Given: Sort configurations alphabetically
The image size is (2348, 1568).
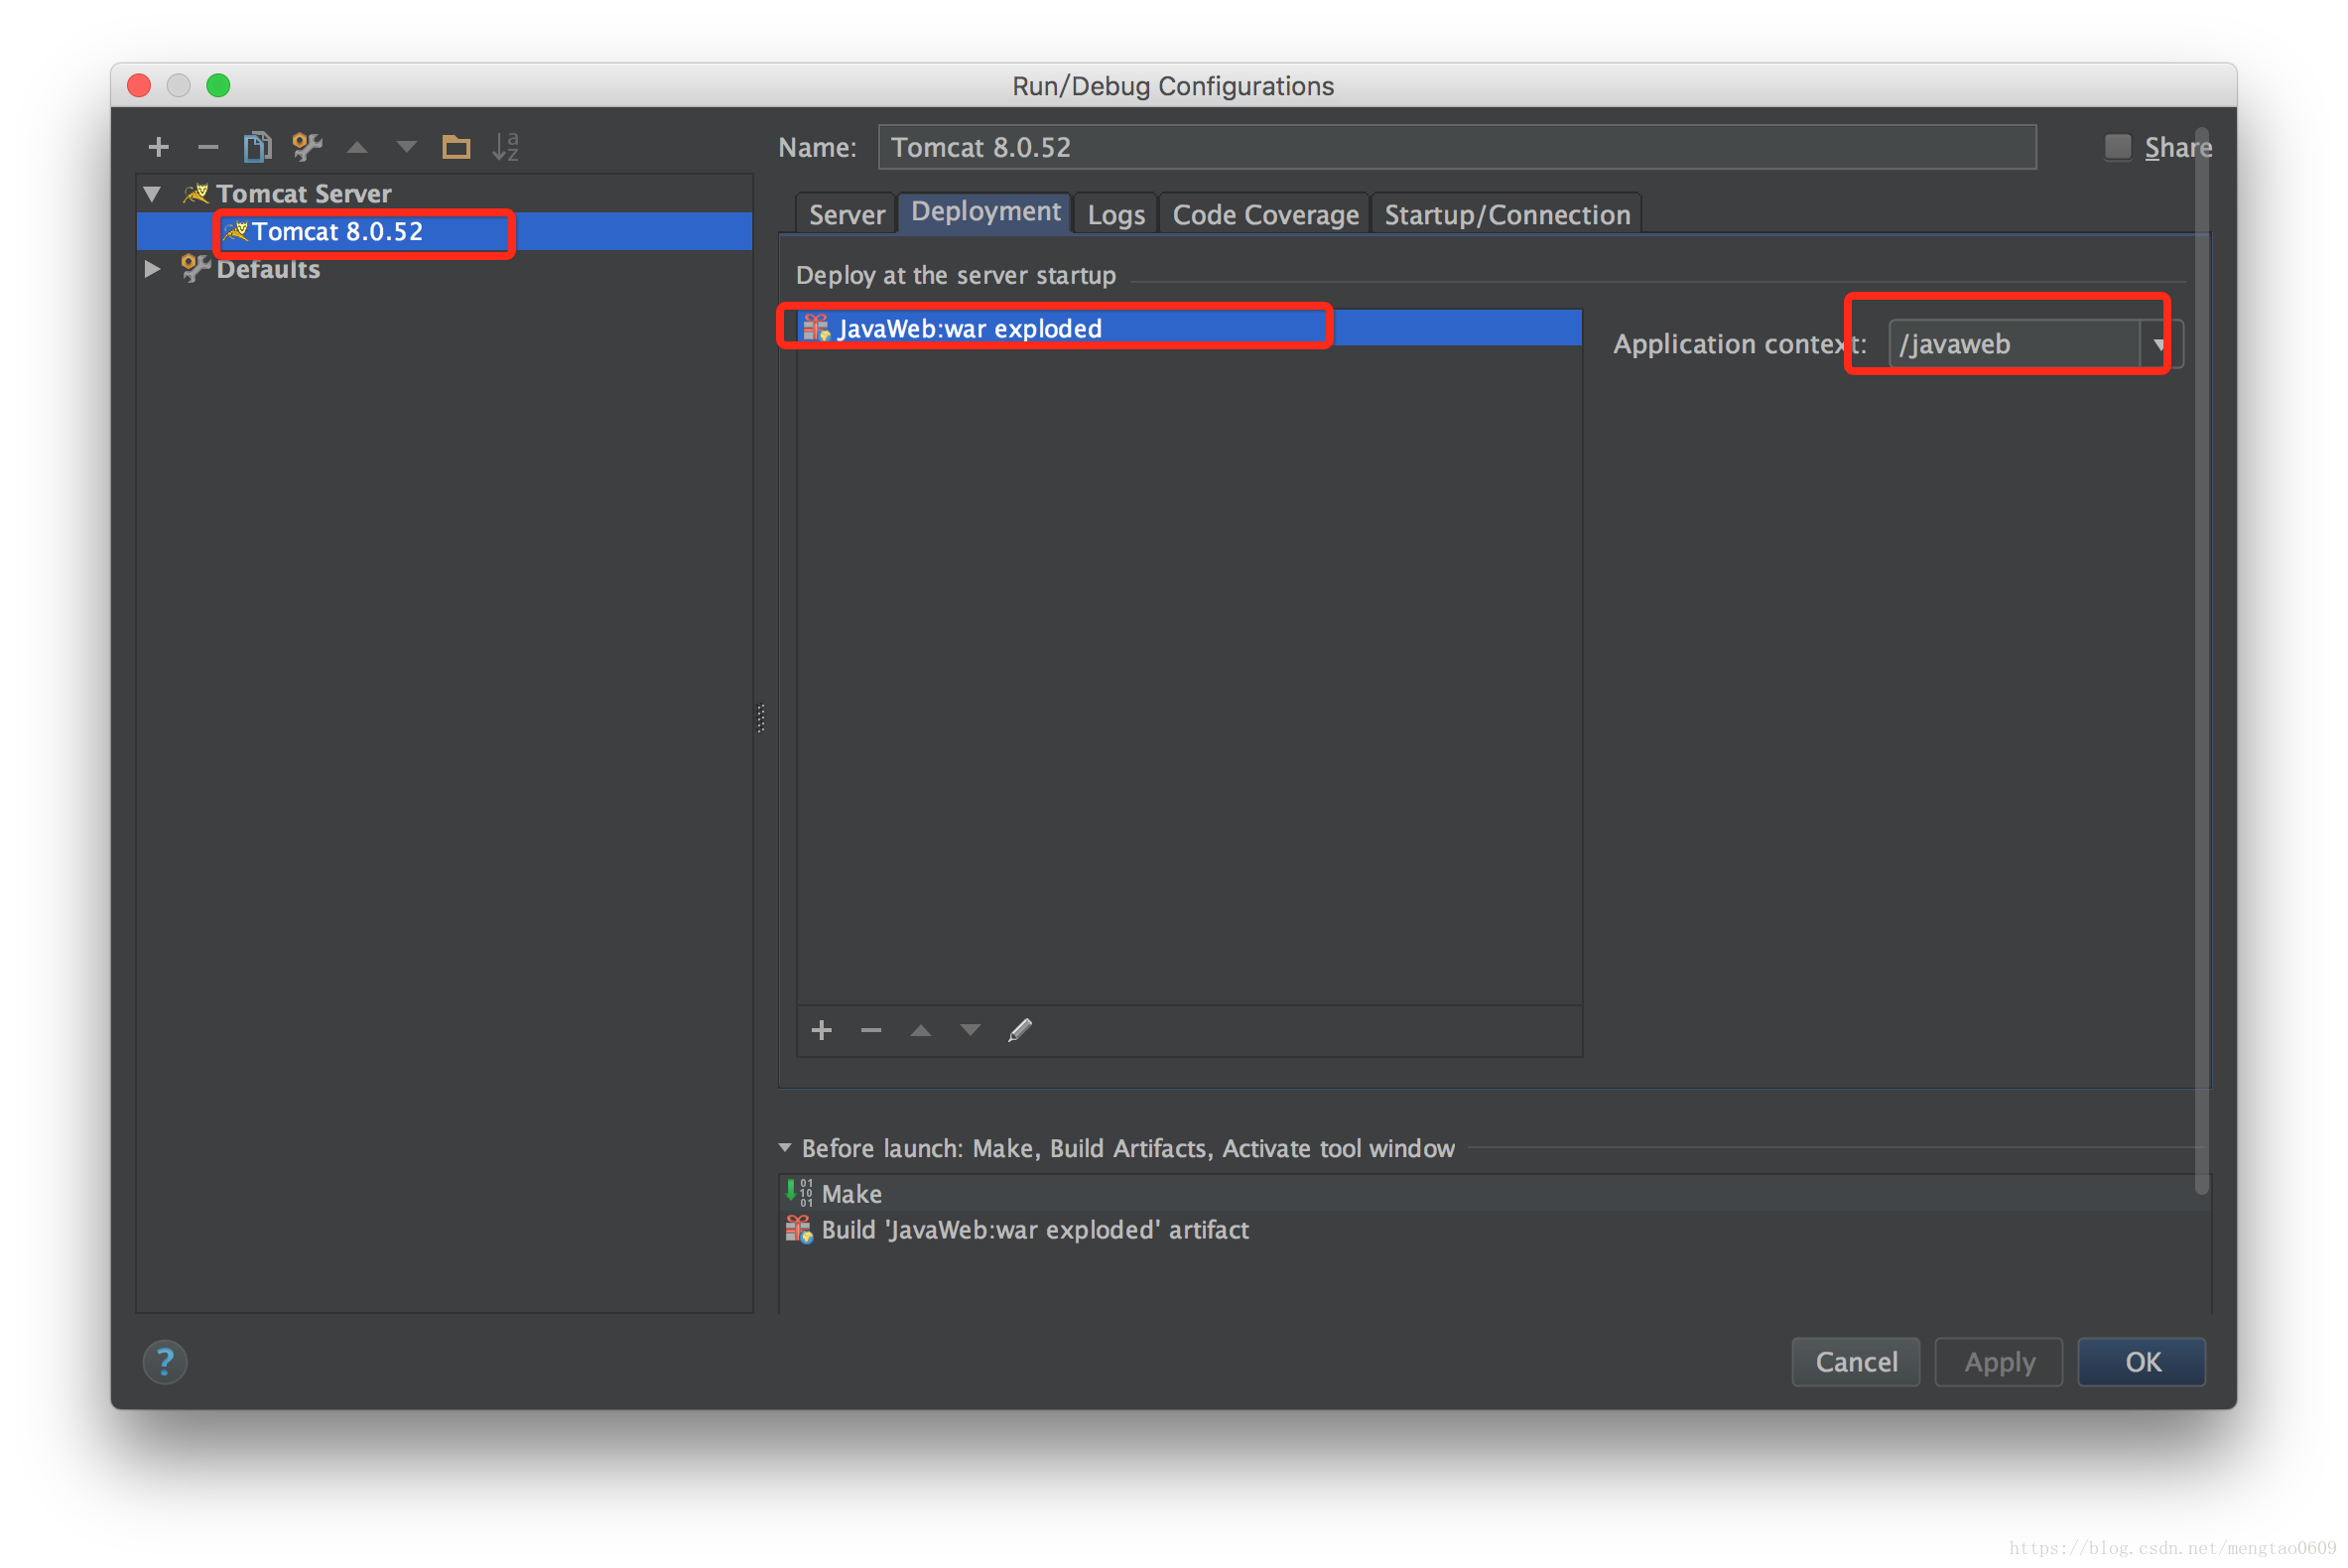Looking at the screenshot, I should [x=506, y=147].
